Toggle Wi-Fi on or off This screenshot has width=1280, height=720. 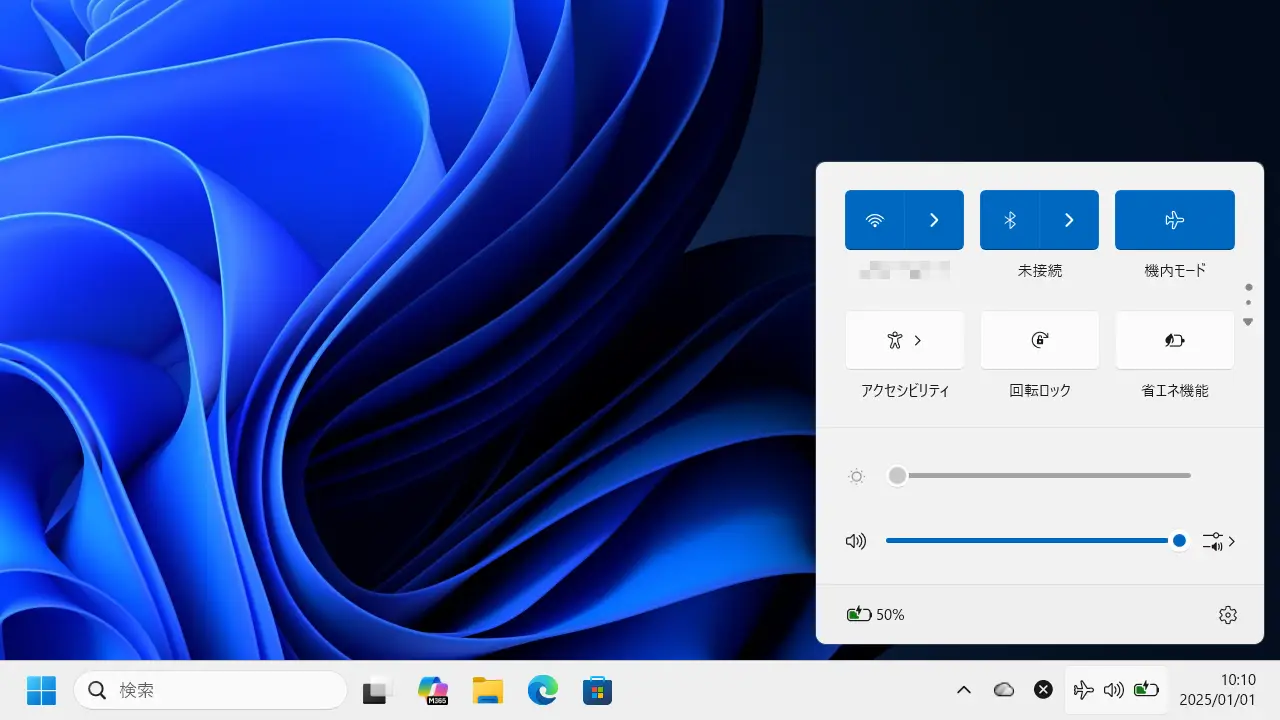pos(875,220)
